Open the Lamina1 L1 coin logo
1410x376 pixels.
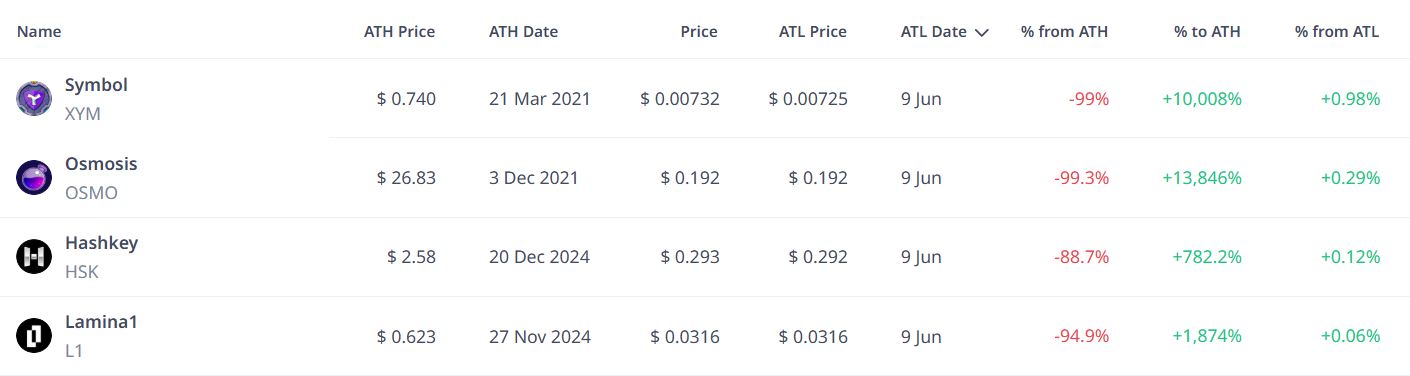[x=34, y=336]
